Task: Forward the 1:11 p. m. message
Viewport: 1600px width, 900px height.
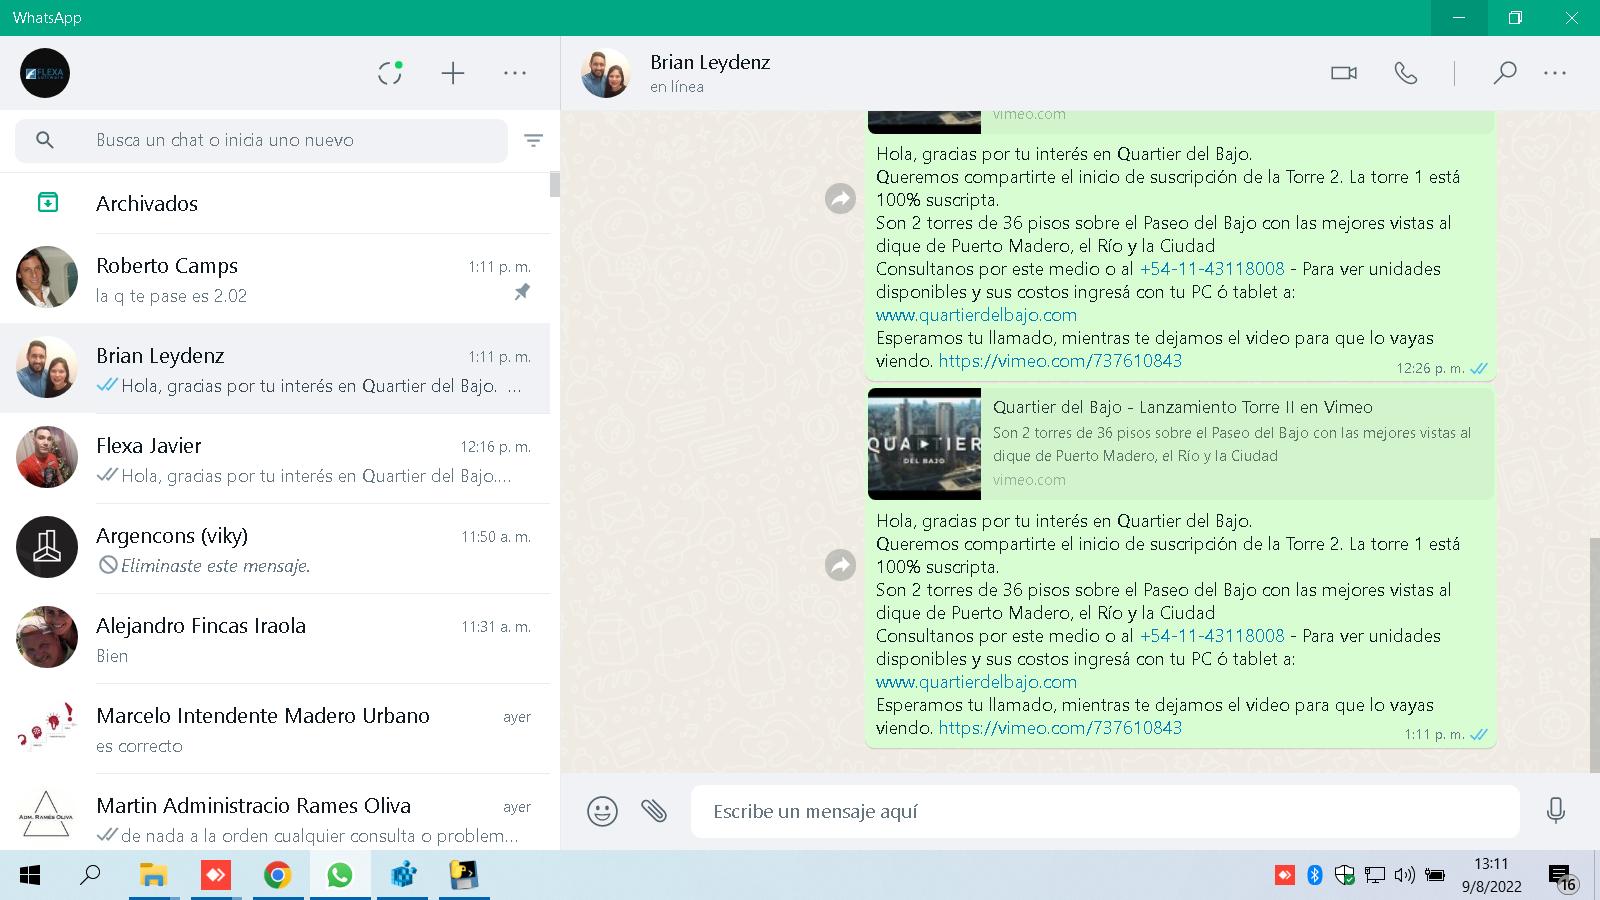Action: pyautogui.click(x=840, y=565)
